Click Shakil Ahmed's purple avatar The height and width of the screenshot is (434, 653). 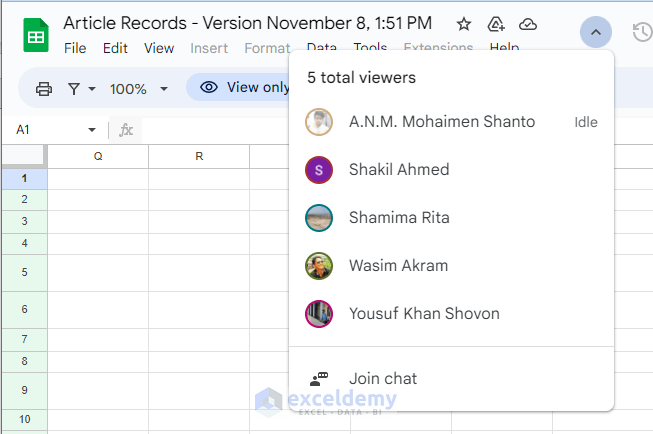[x=319, y=170]
